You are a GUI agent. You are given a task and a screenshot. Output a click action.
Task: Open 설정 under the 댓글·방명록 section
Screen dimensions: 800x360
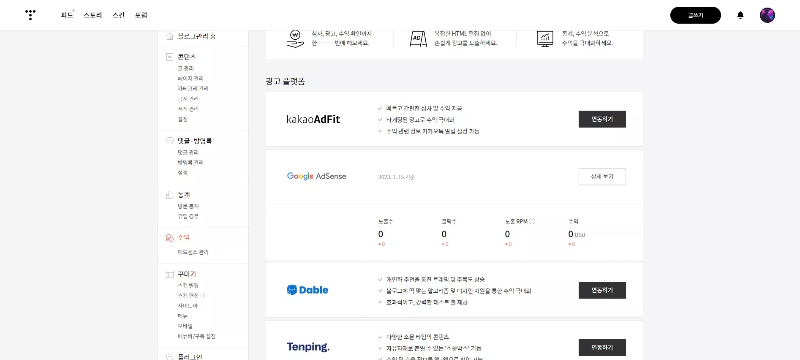pos(183,172)
